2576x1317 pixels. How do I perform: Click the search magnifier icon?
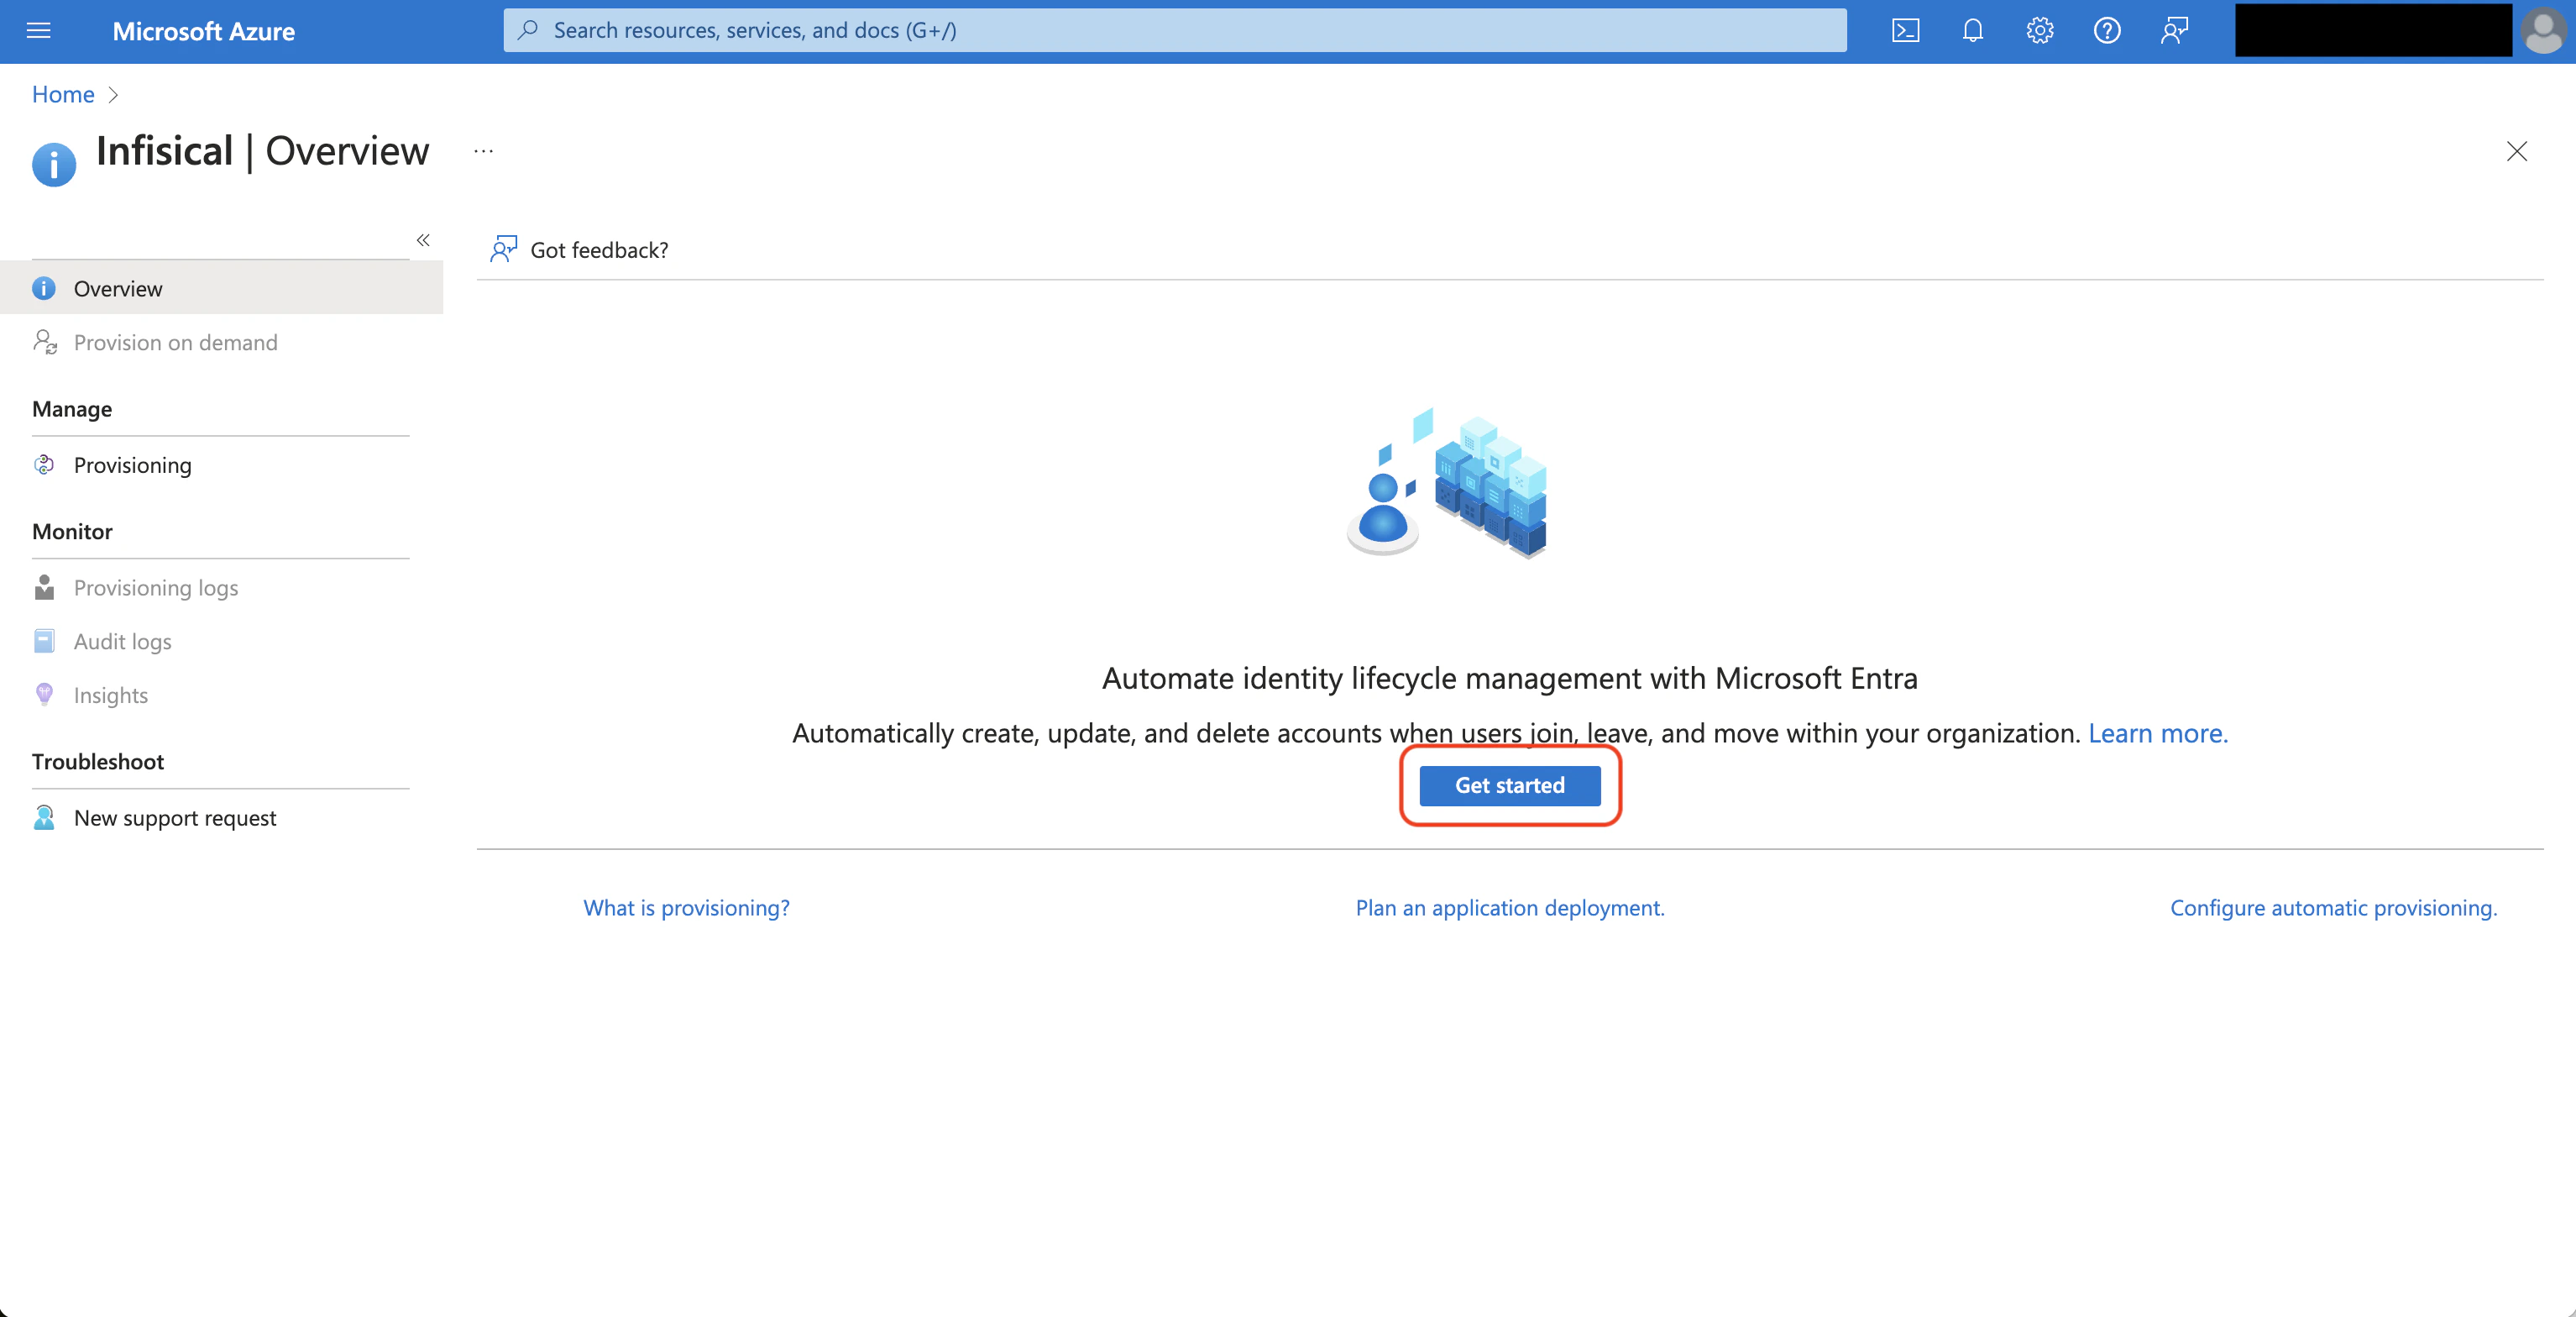pos(527,30)
